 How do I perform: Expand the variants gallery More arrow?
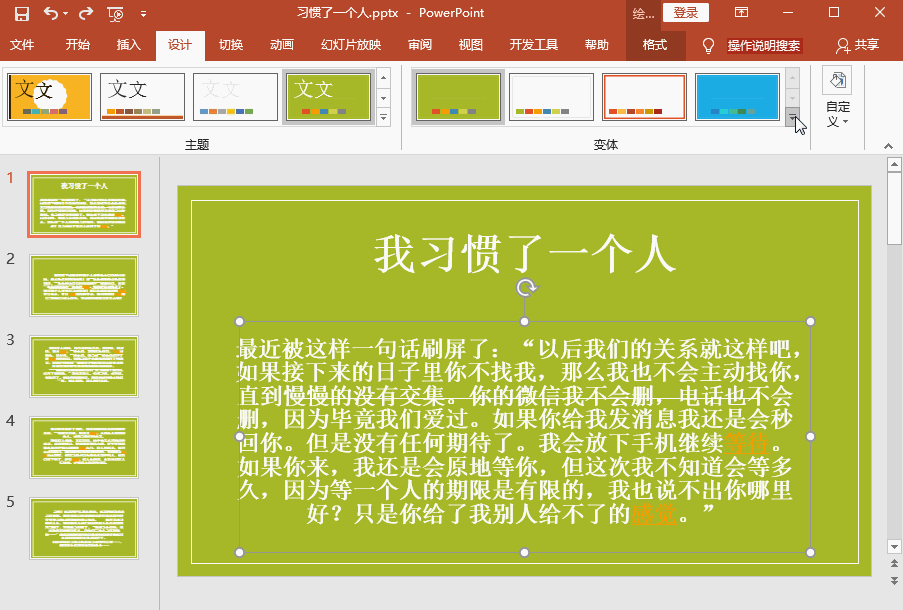point(793,117)
